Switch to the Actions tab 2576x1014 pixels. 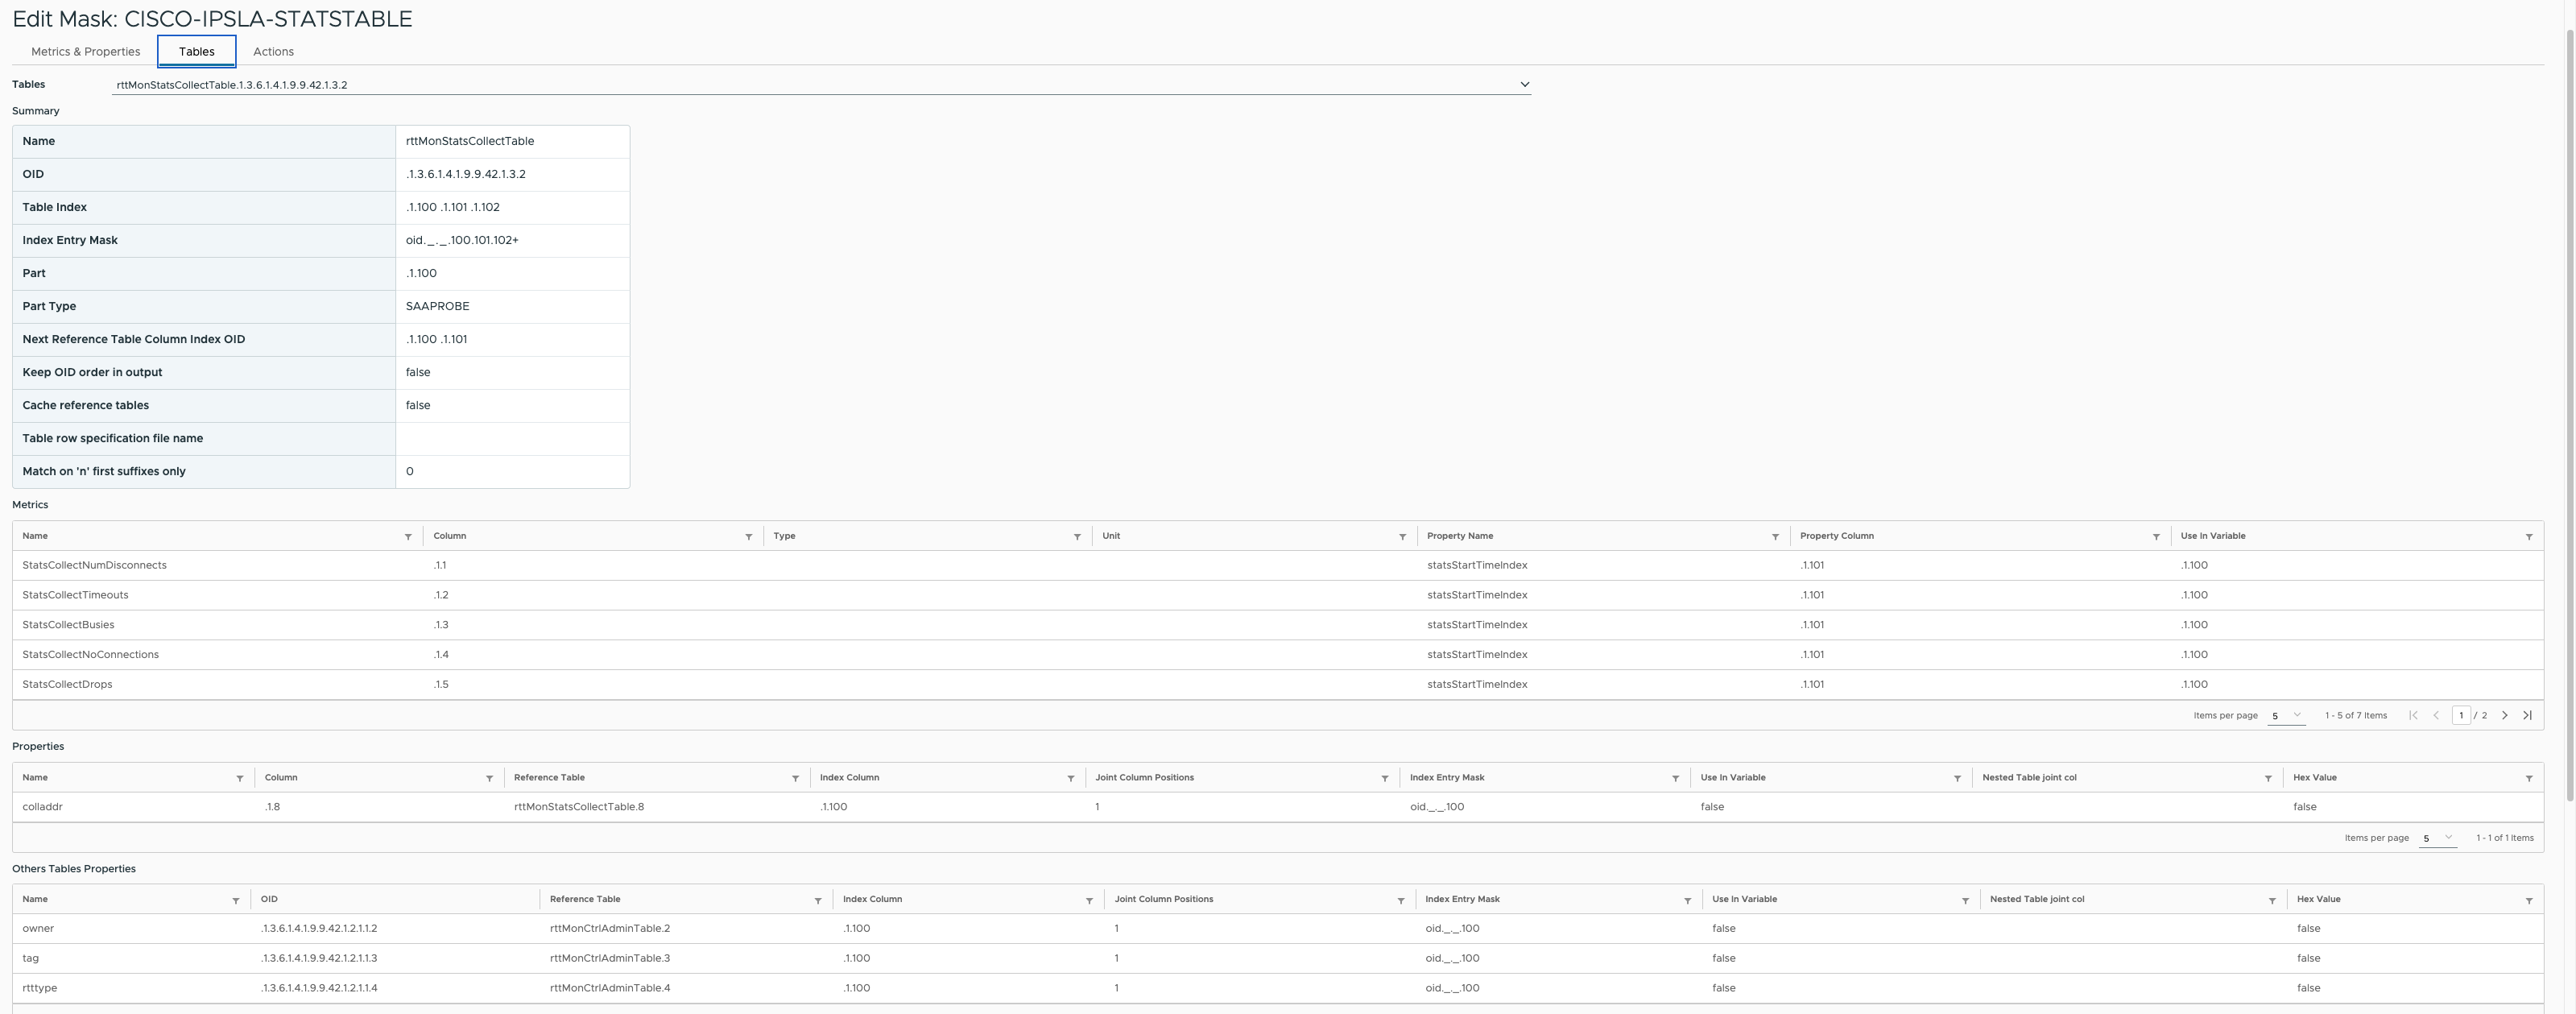coord(273,51)
